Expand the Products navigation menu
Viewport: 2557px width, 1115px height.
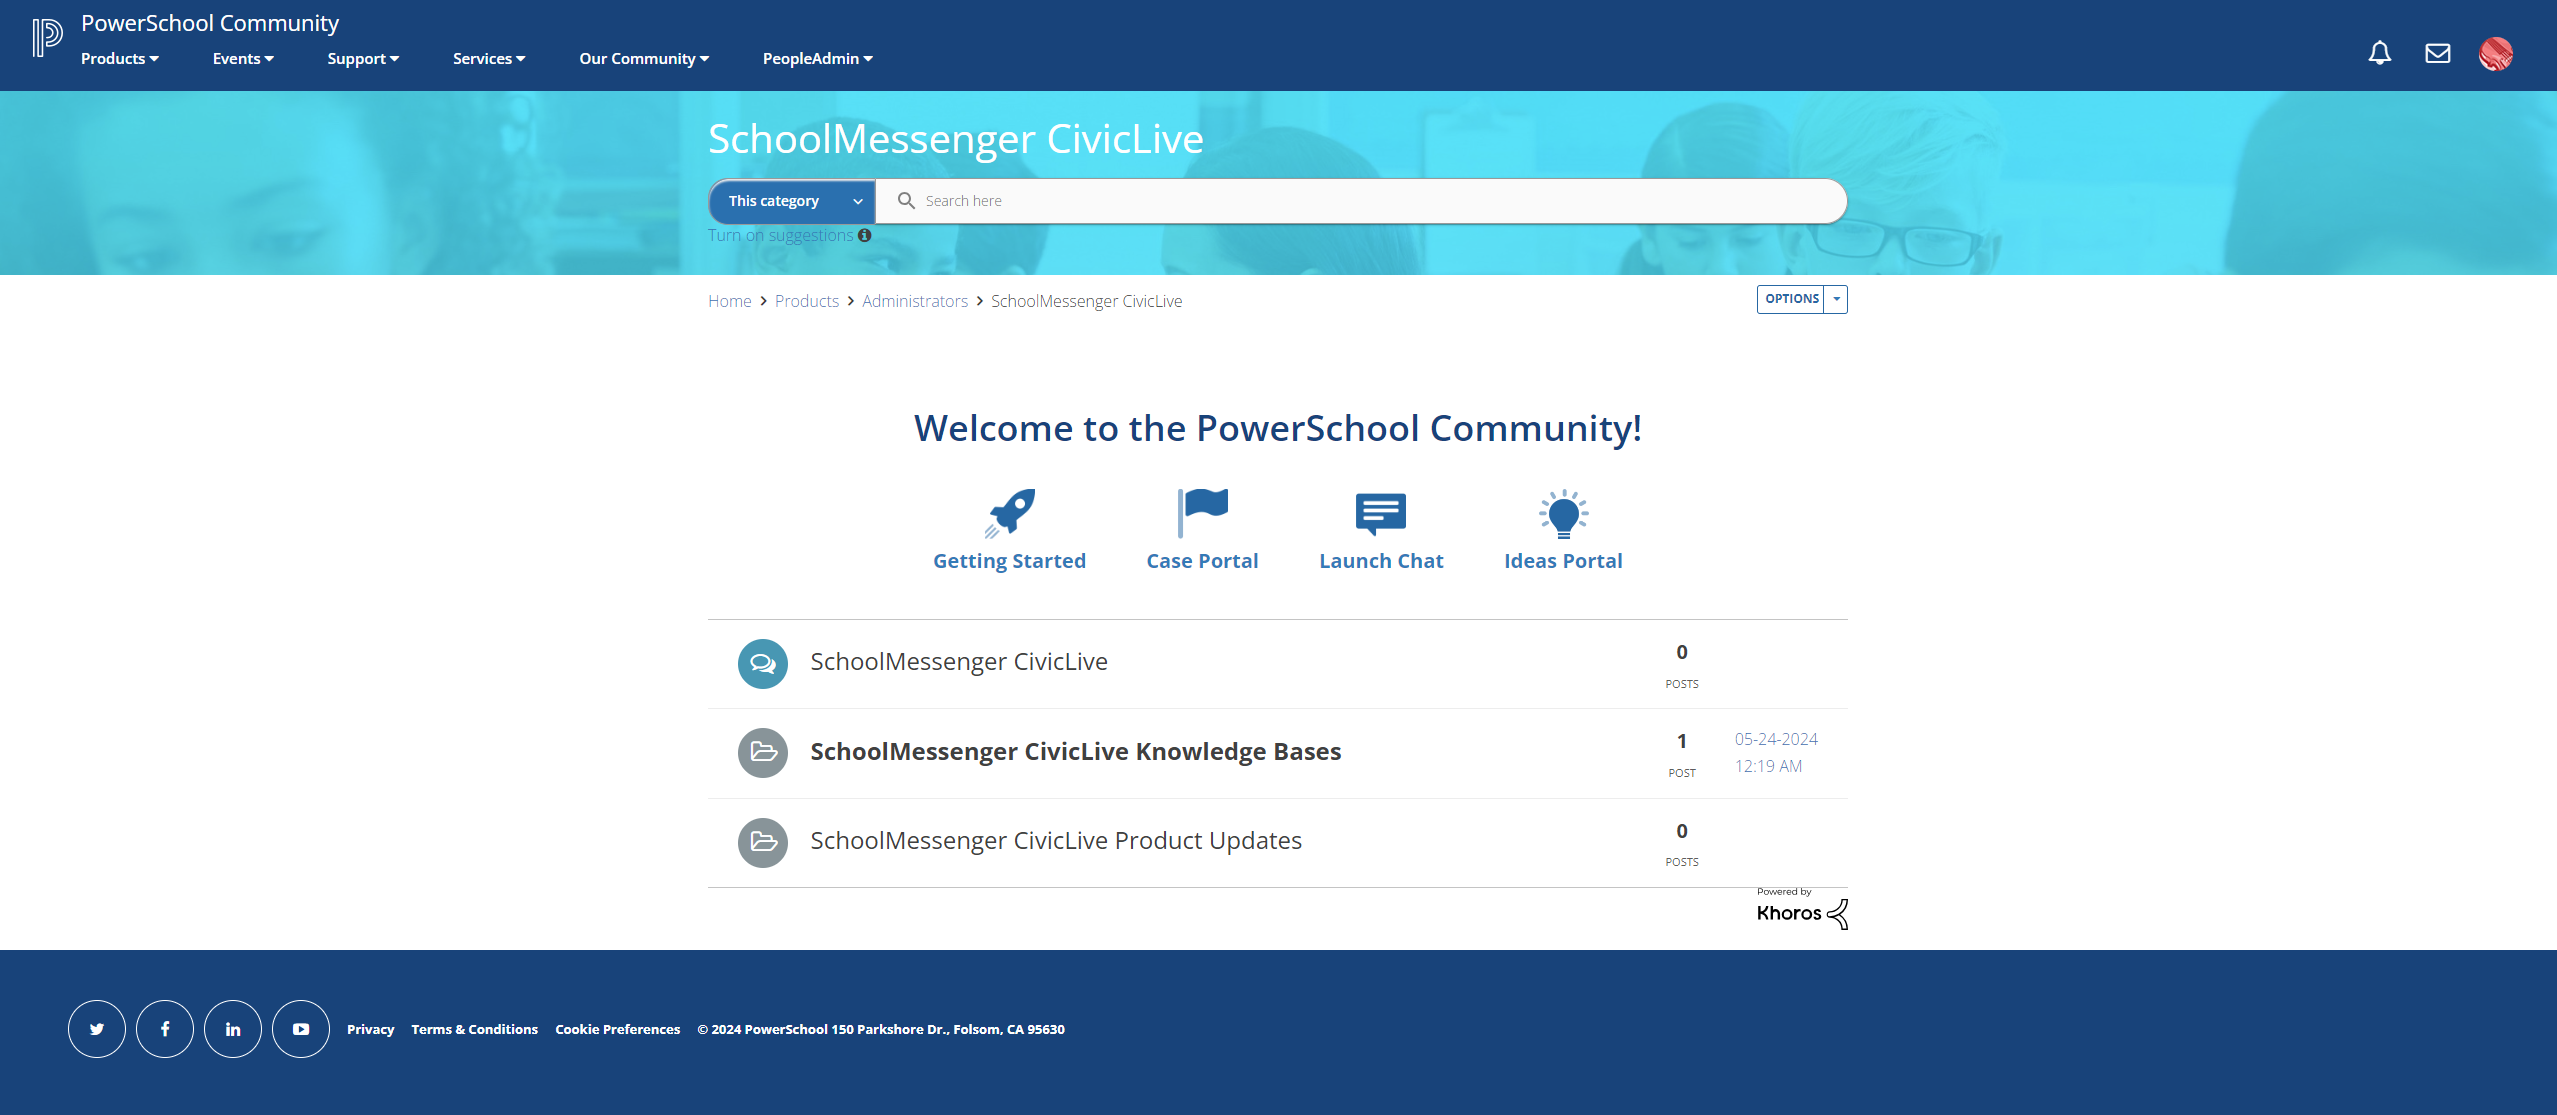tap(118, 58)
